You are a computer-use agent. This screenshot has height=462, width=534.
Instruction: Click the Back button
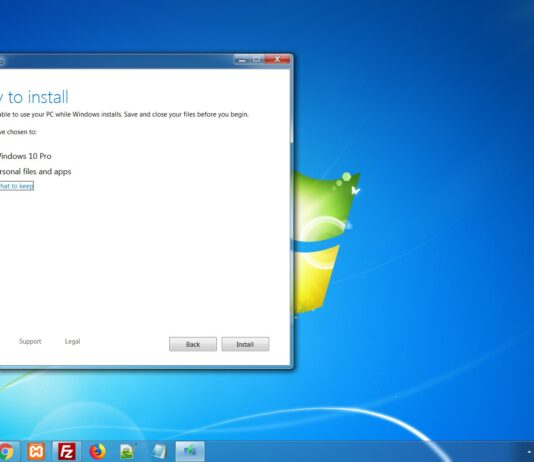coord(193,344)
